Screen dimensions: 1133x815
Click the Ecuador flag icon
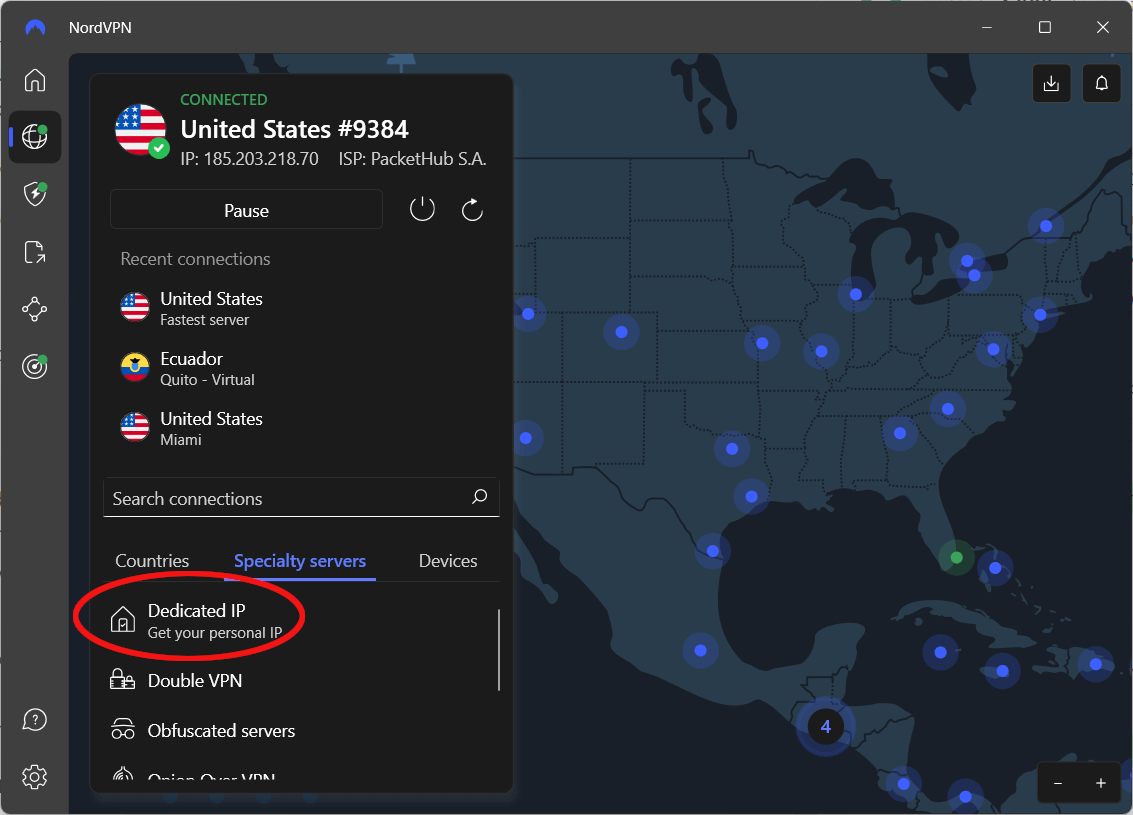(135, 367)
